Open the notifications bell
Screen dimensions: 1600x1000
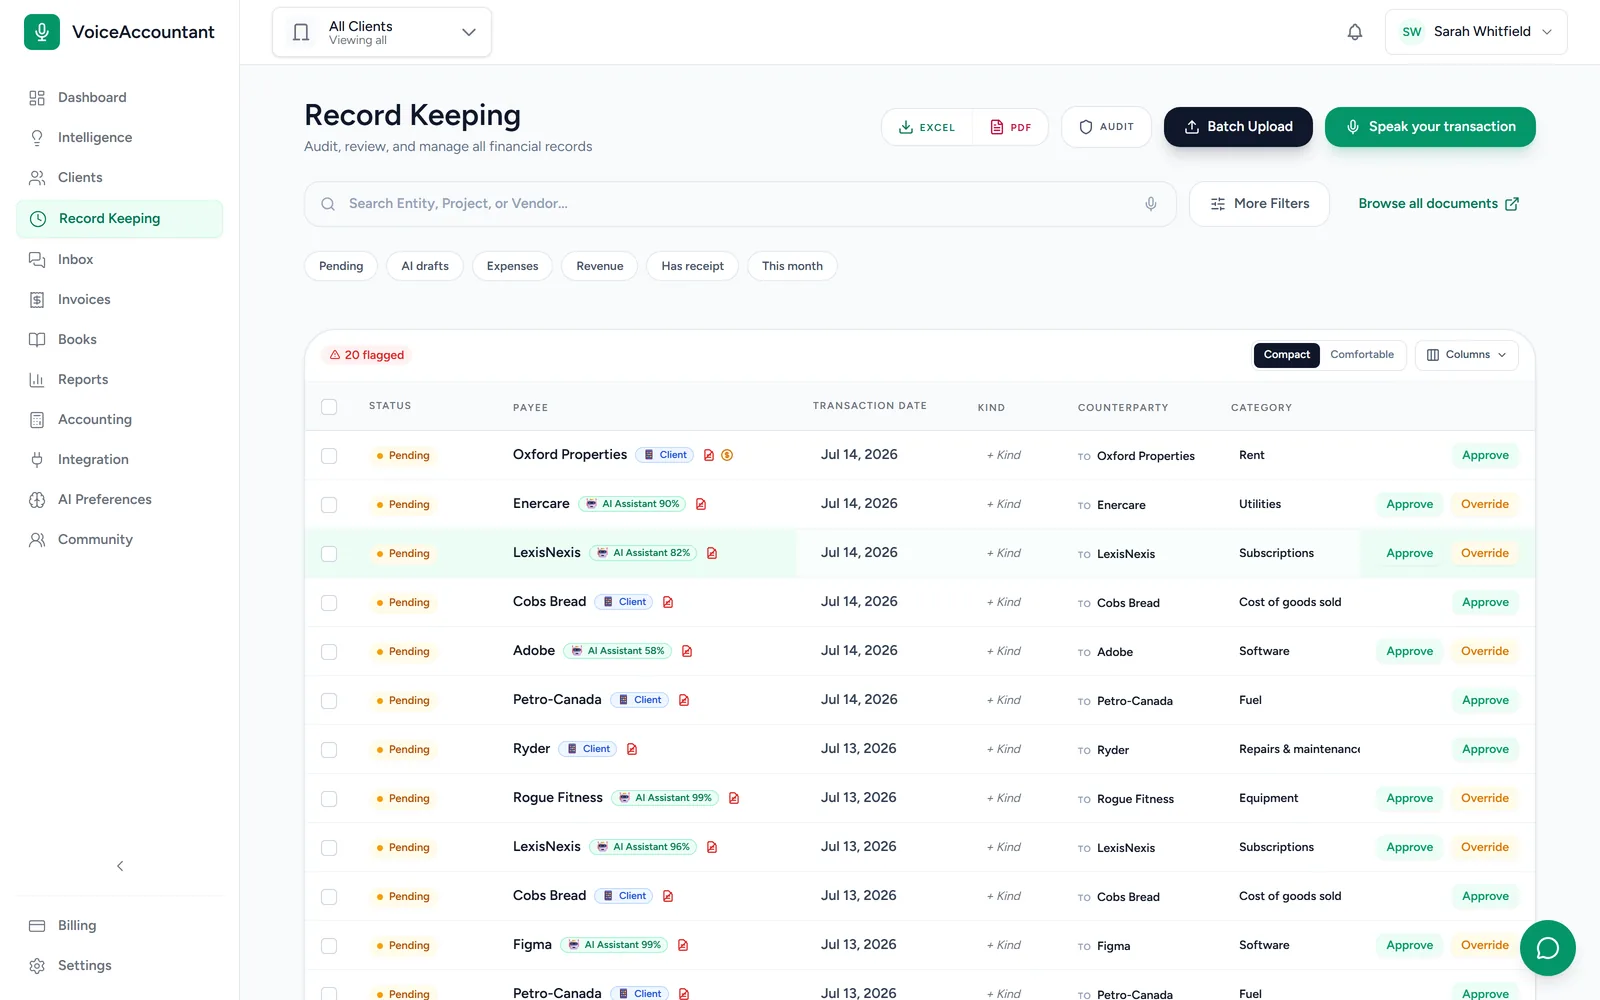(1355, 32)
